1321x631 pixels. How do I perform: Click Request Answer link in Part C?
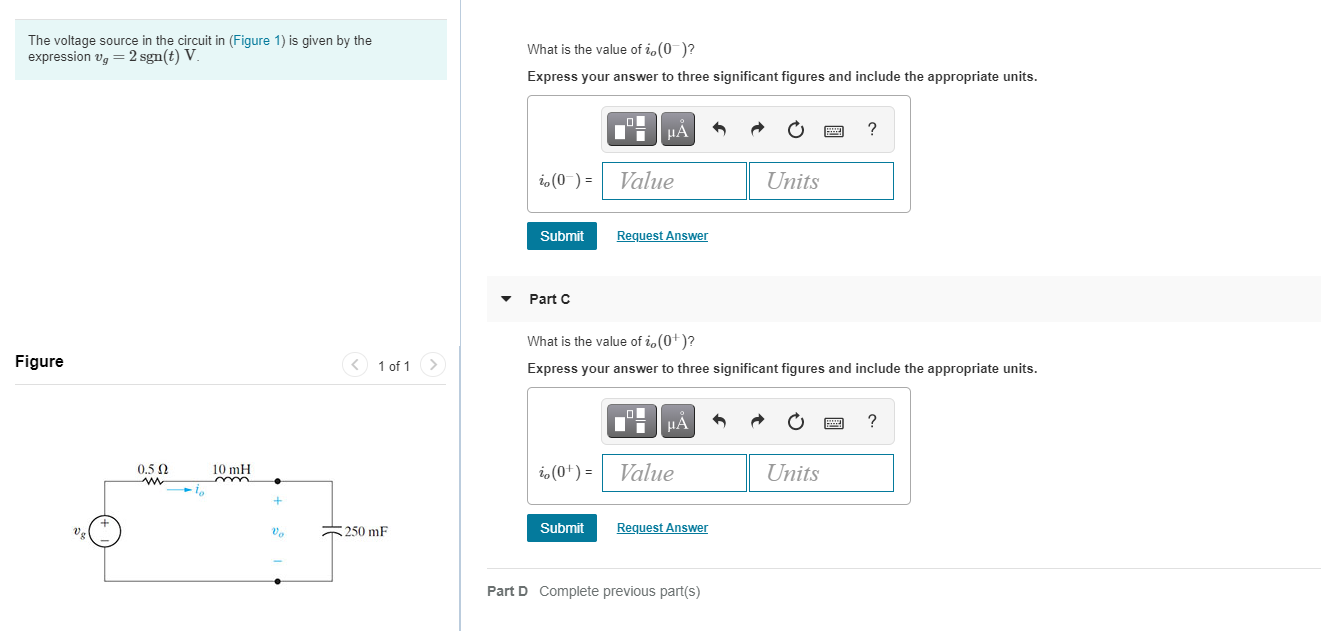click(662, 528)
